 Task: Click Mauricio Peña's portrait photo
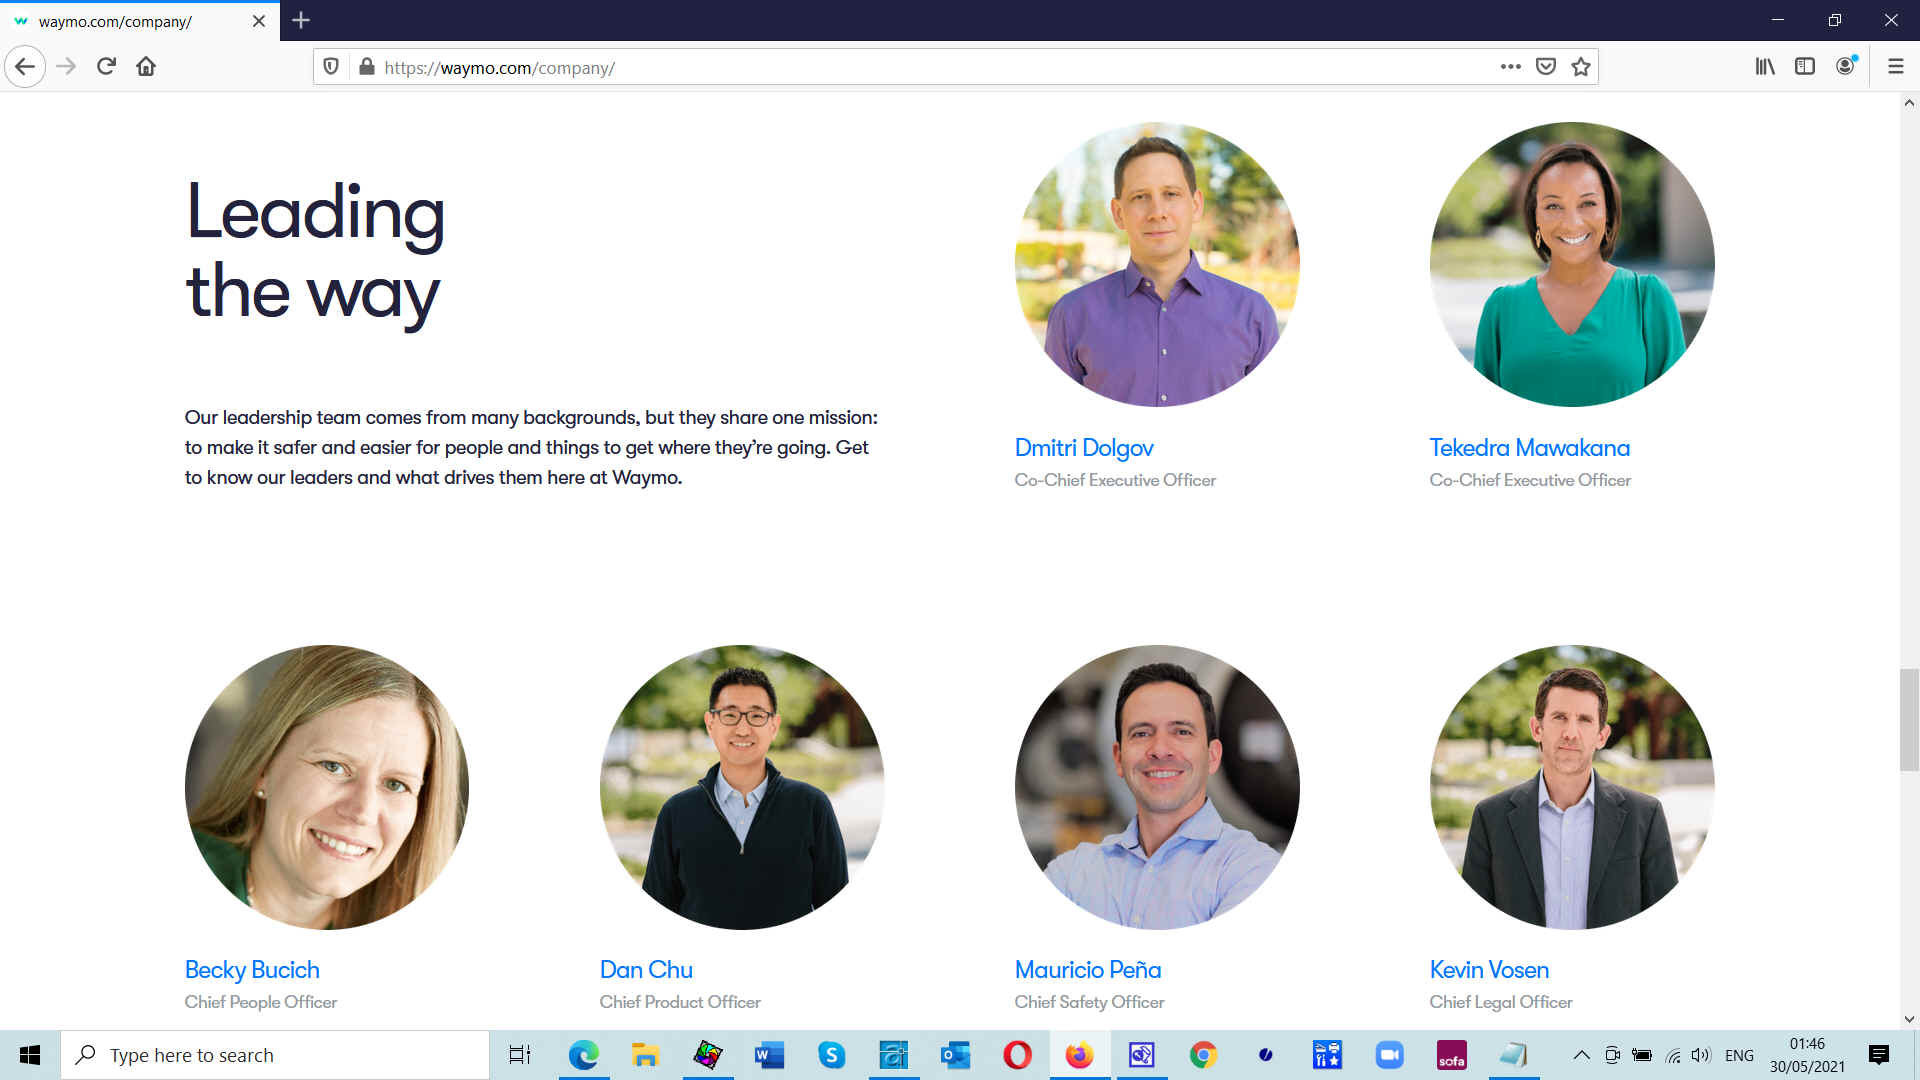[1157, 787]
